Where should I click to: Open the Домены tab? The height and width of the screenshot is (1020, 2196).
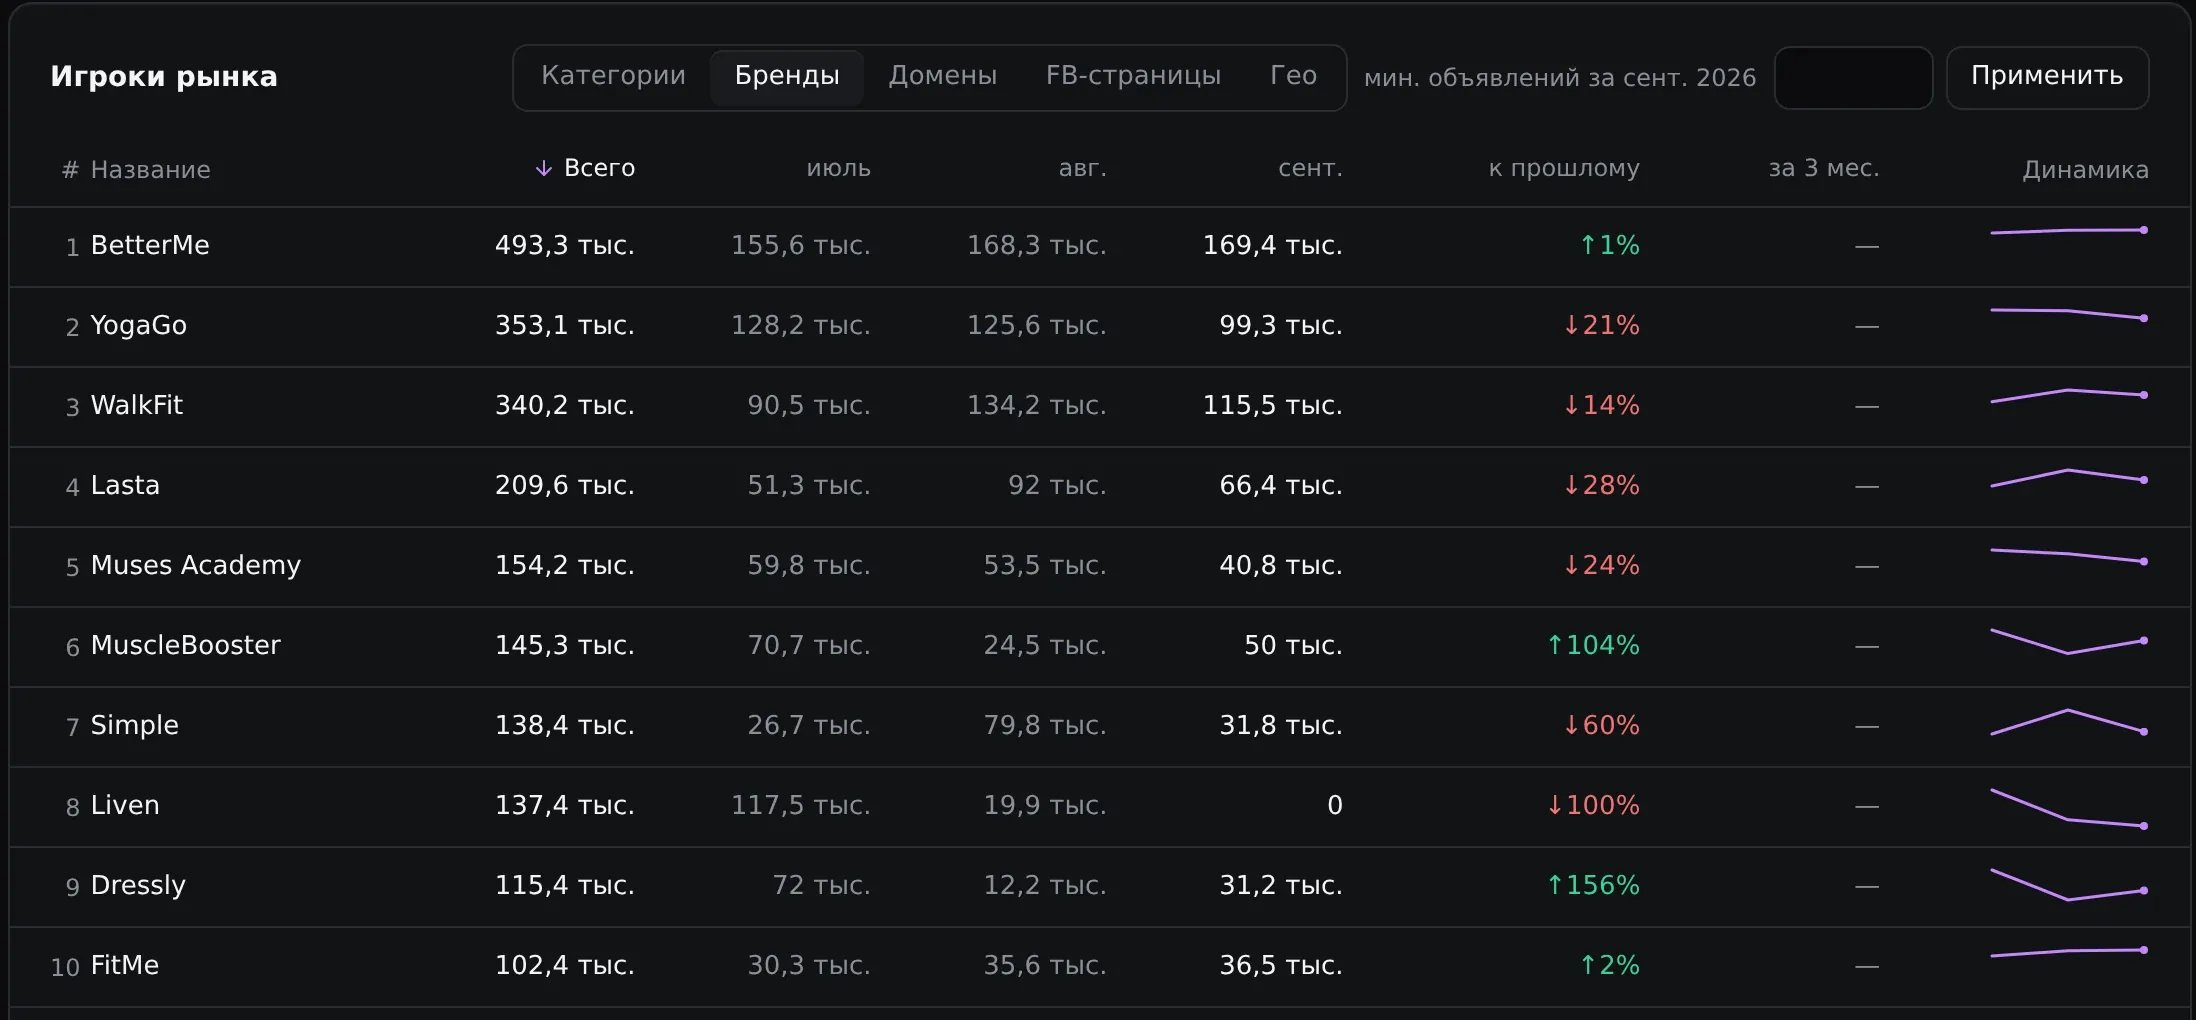[x=942, y=76]
